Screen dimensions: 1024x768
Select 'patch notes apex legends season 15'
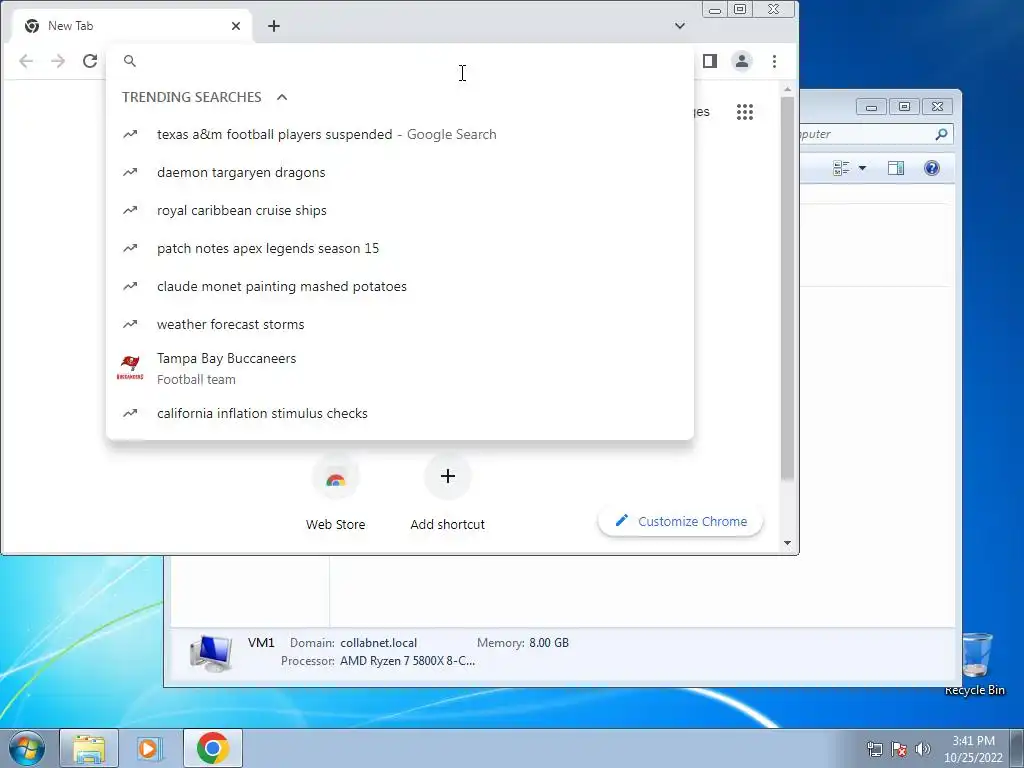pos(400,248)
